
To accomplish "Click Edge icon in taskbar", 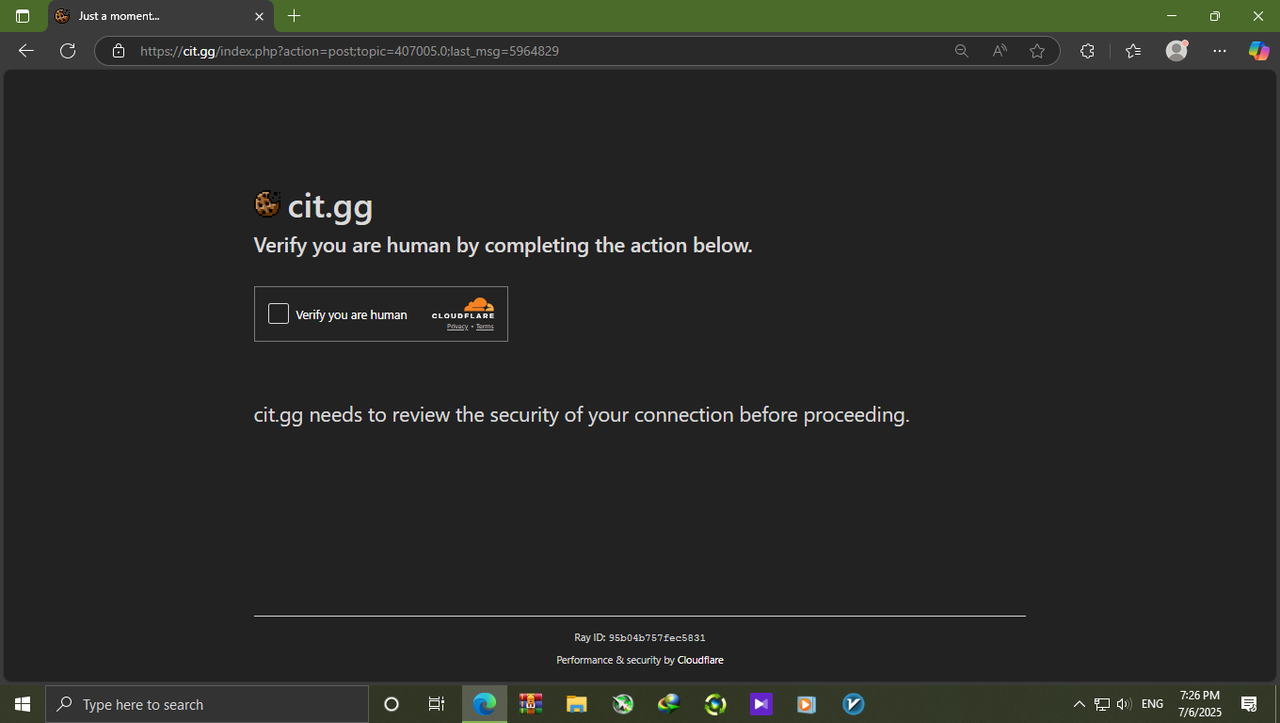I will point(484,704).
